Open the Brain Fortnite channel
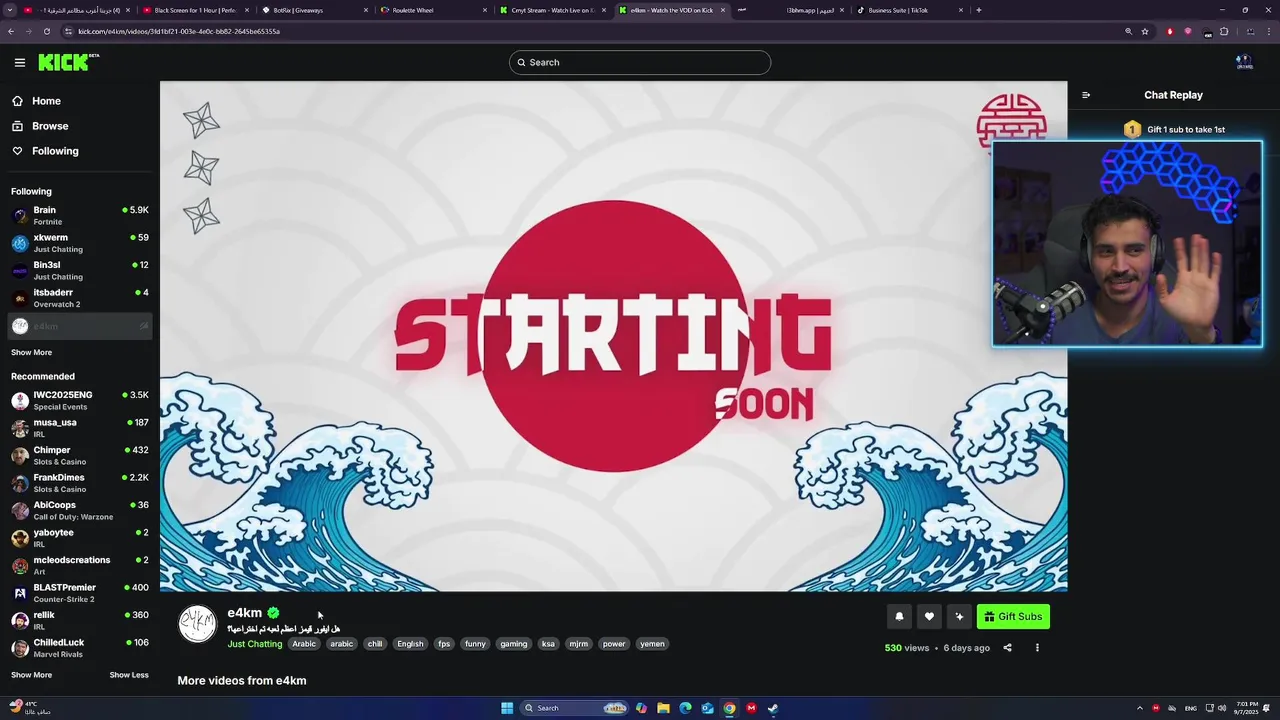 (80, 215)
